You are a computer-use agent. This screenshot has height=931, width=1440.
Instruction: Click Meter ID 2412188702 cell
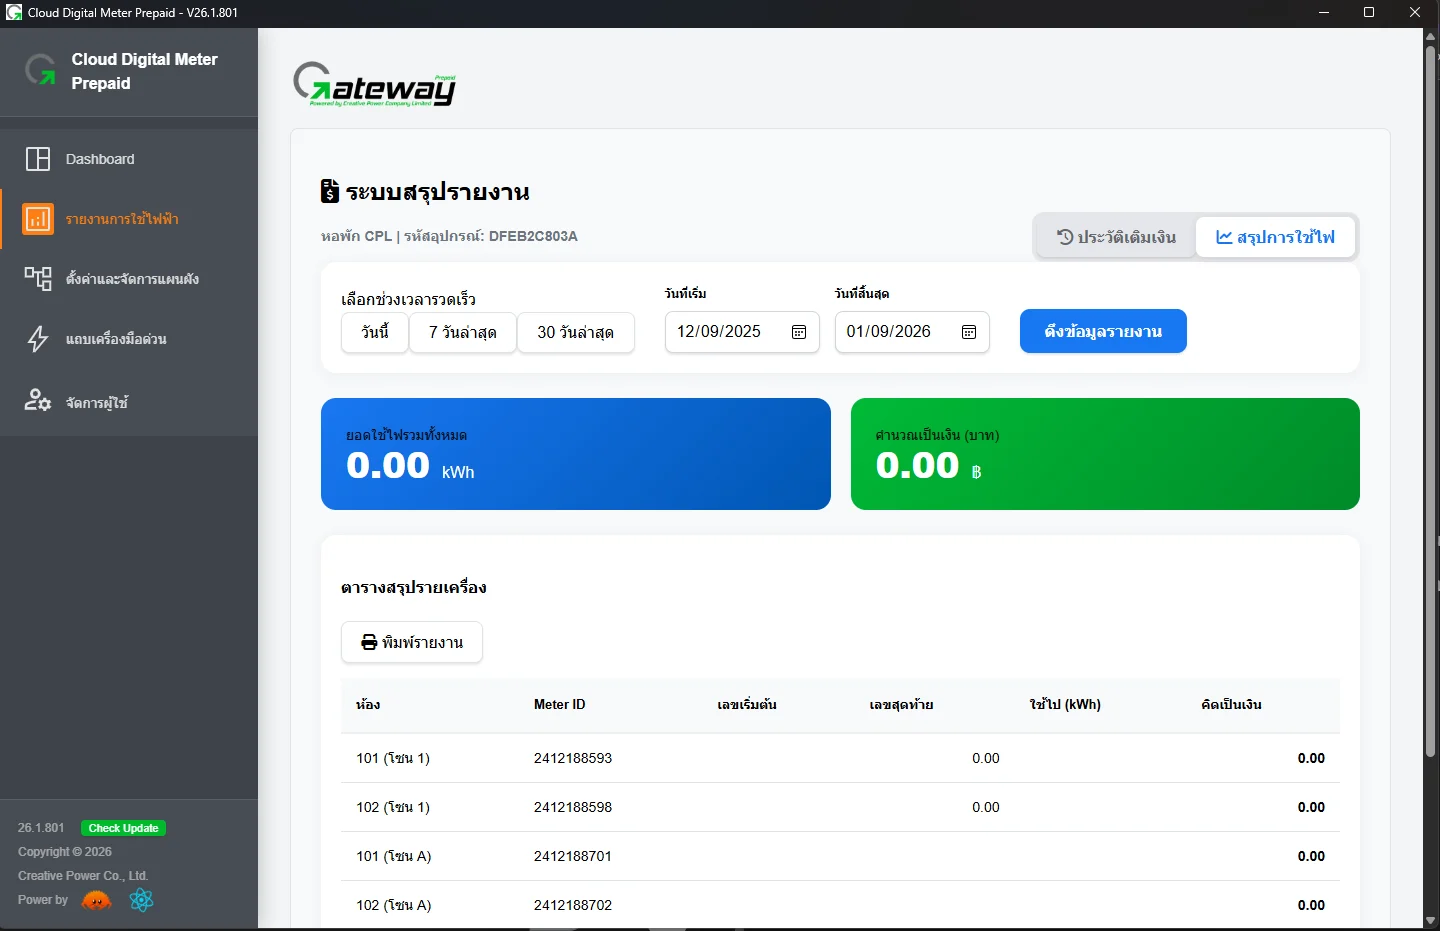click(x=573, y=905)
